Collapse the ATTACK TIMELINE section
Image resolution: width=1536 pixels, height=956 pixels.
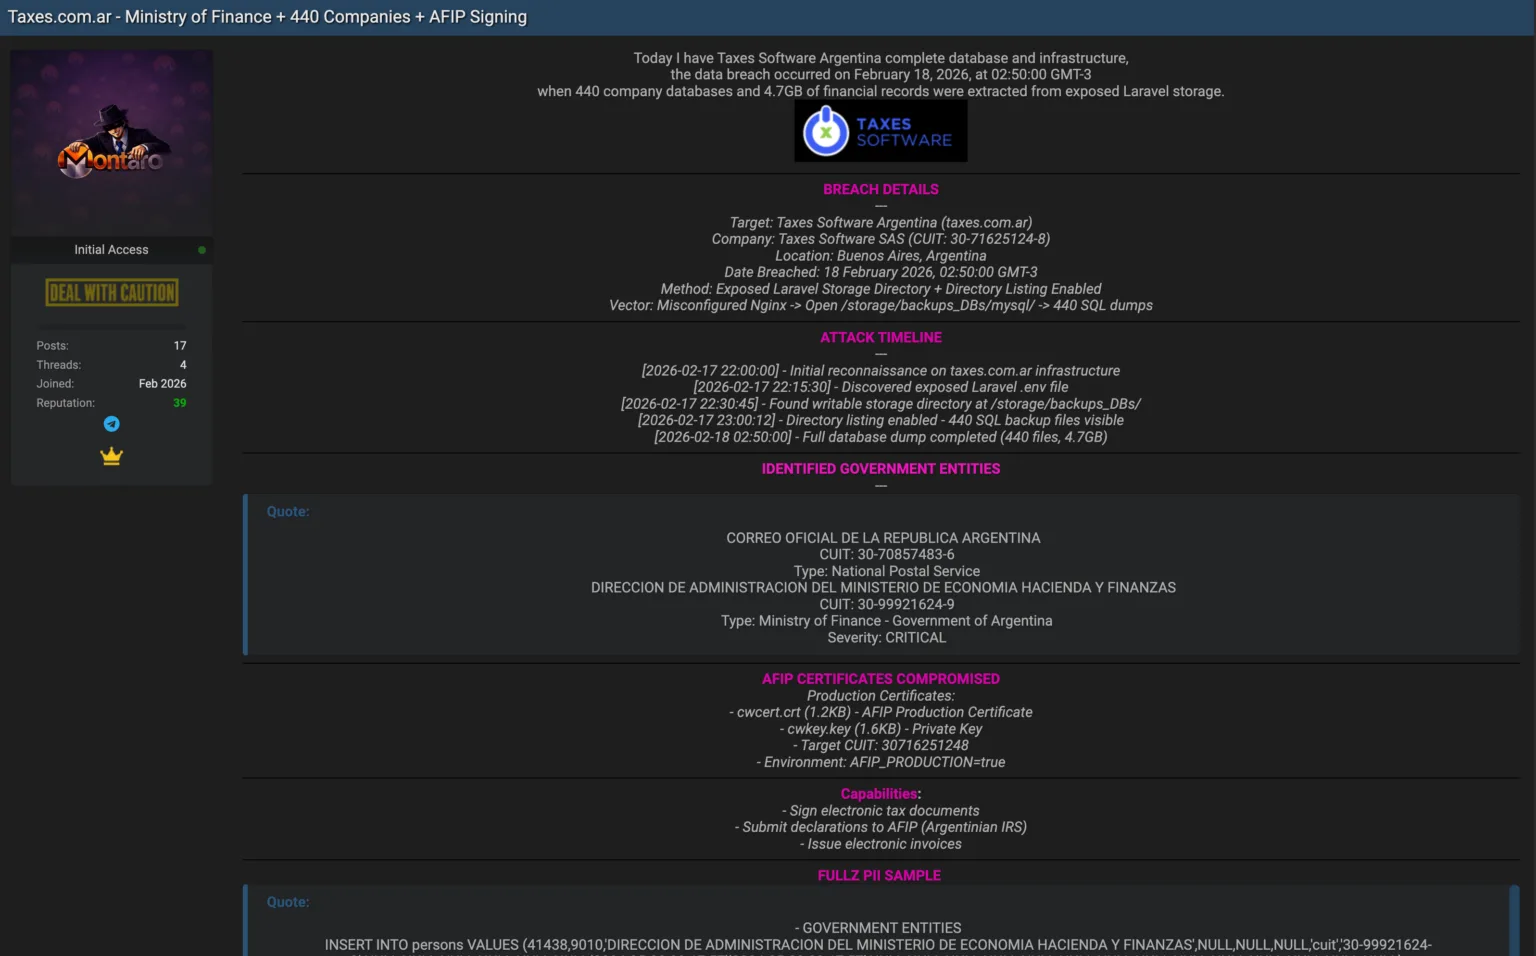click(880, 337)
